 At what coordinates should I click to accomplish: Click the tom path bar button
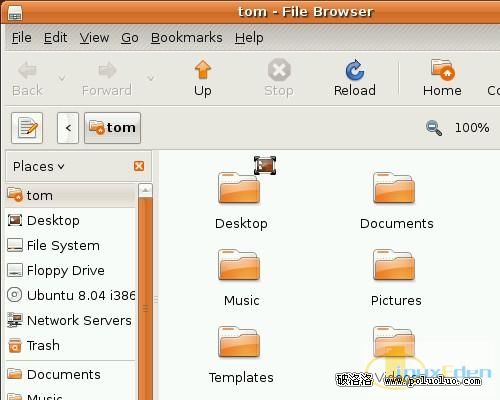[112, 128]
